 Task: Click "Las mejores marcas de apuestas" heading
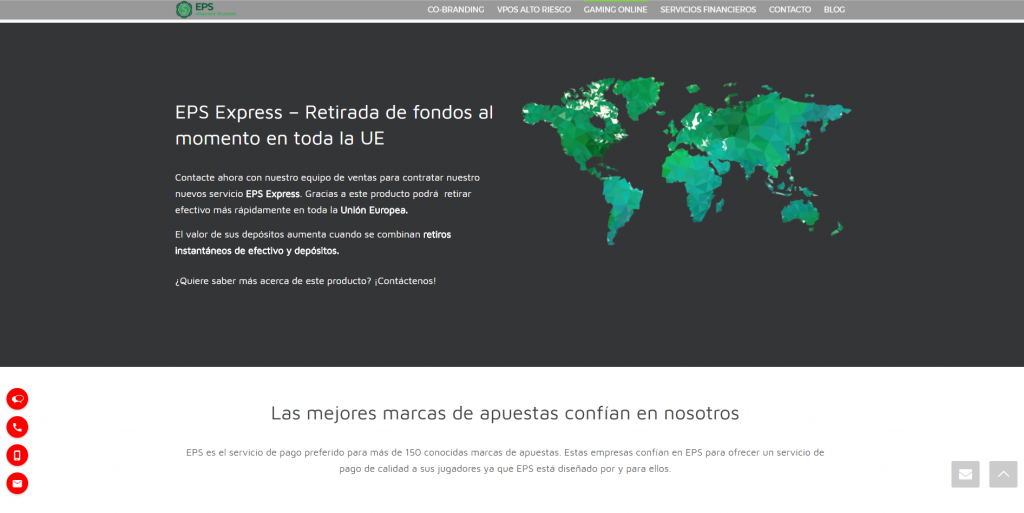(504, 413)
